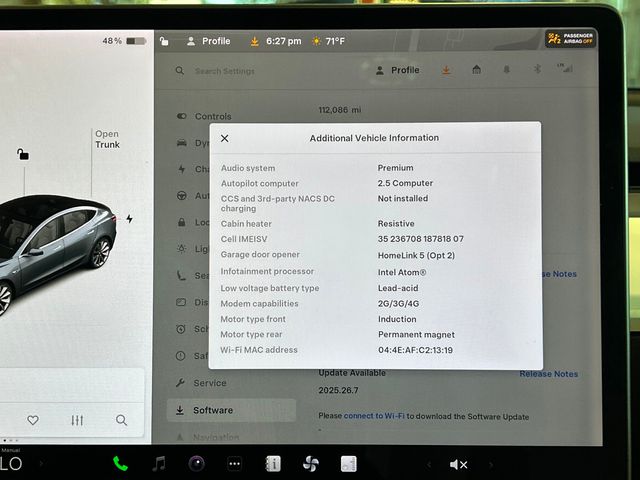Unmute the volume speaker icon

[458, 464]
